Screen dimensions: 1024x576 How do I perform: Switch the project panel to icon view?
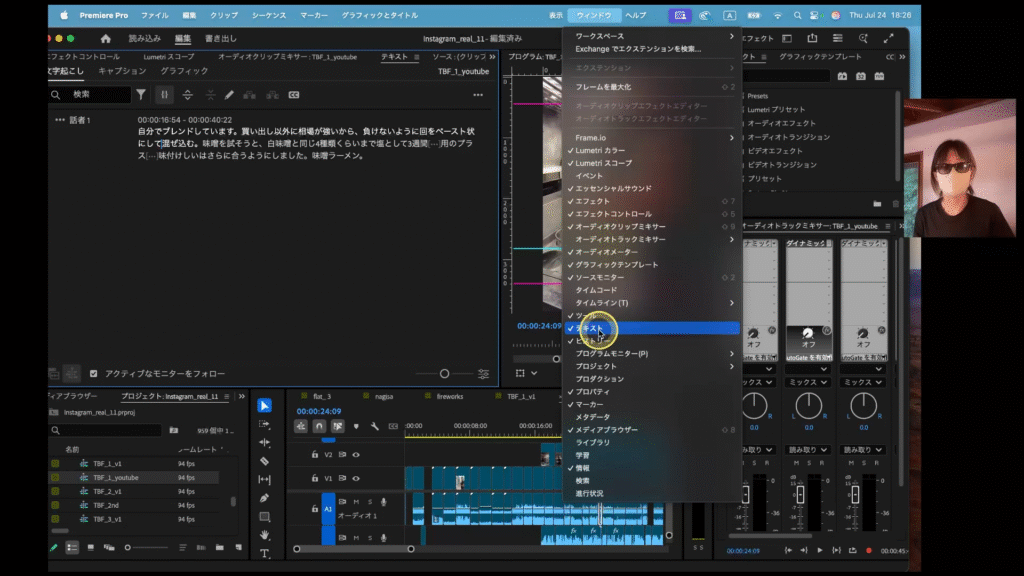91,547
